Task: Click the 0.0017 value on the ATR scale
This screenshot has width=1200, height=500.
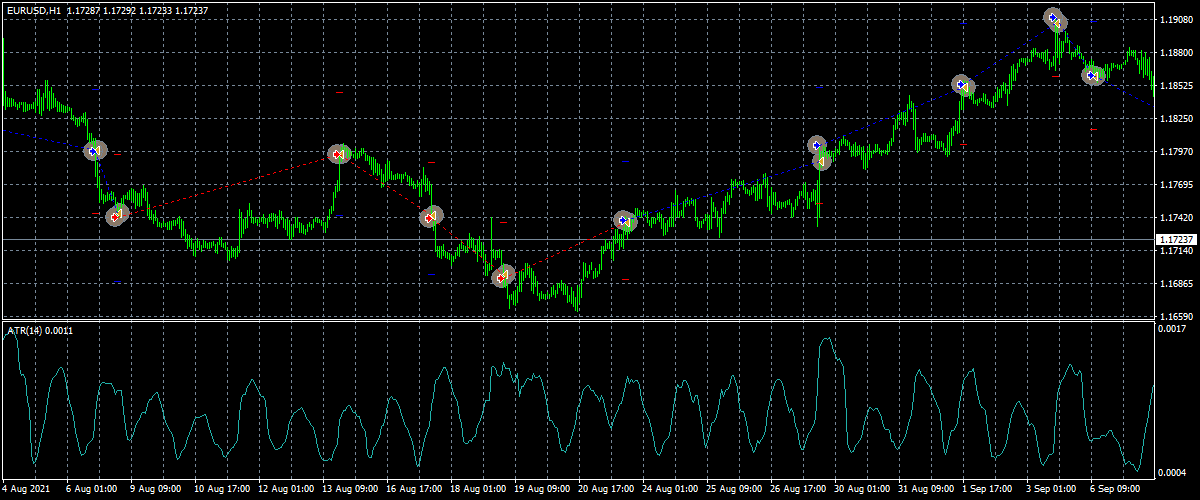Action: tap(1172, 328)
